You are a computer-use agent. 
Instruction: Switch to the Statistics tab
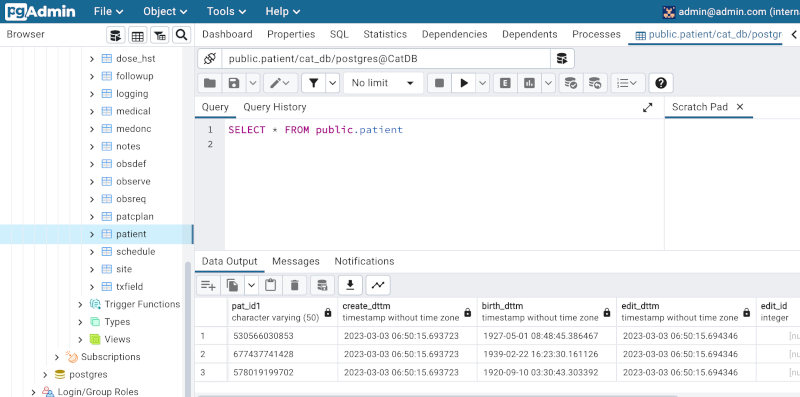[385, 34]
